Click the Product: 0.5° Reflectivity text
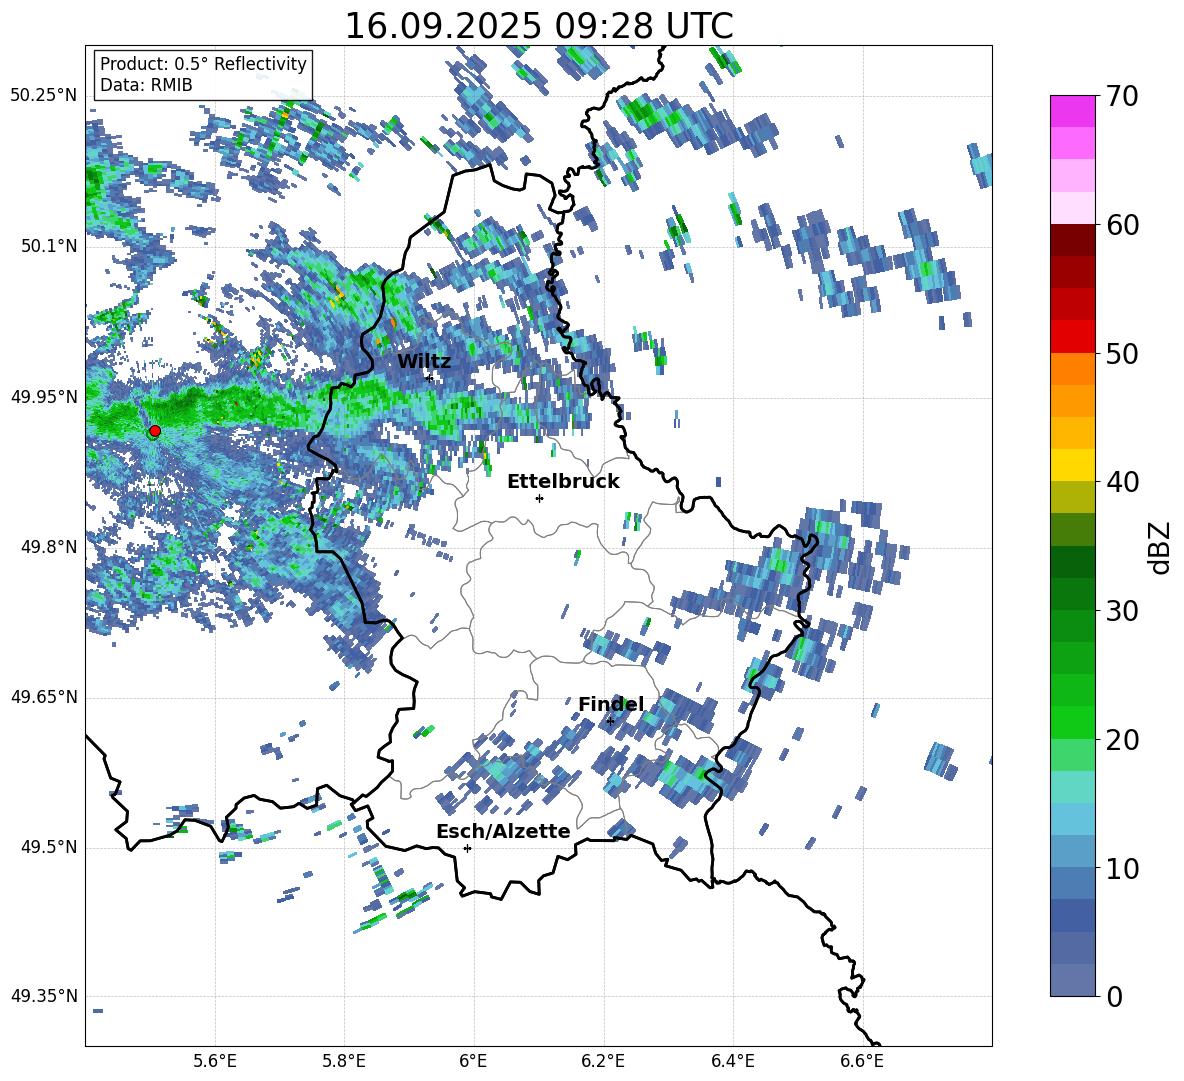Viewport: 1184px width, 1081px height. coord(203,64)
